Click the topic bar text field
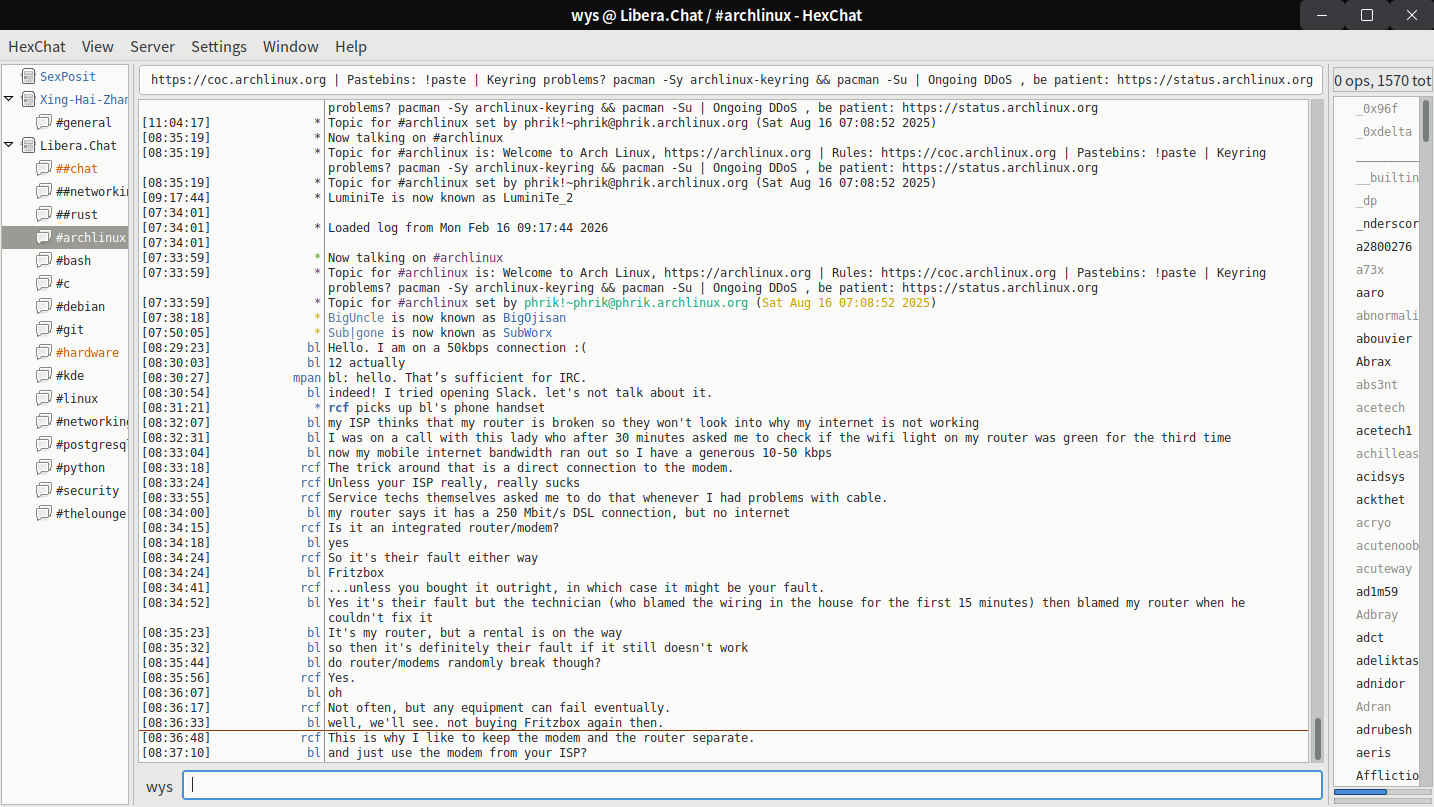The height and width of the screenshot is (807, 1434). tap(731, 80)
